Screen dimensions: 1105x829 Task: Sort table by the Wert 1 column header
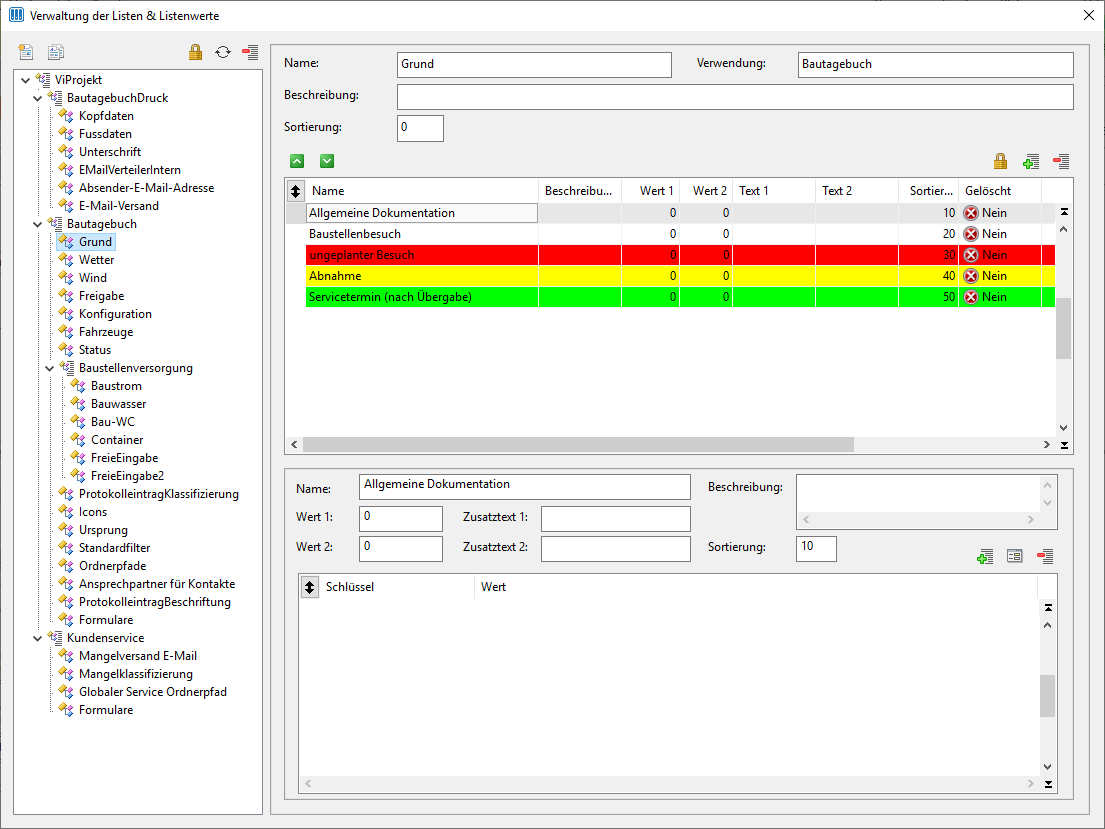650,191
